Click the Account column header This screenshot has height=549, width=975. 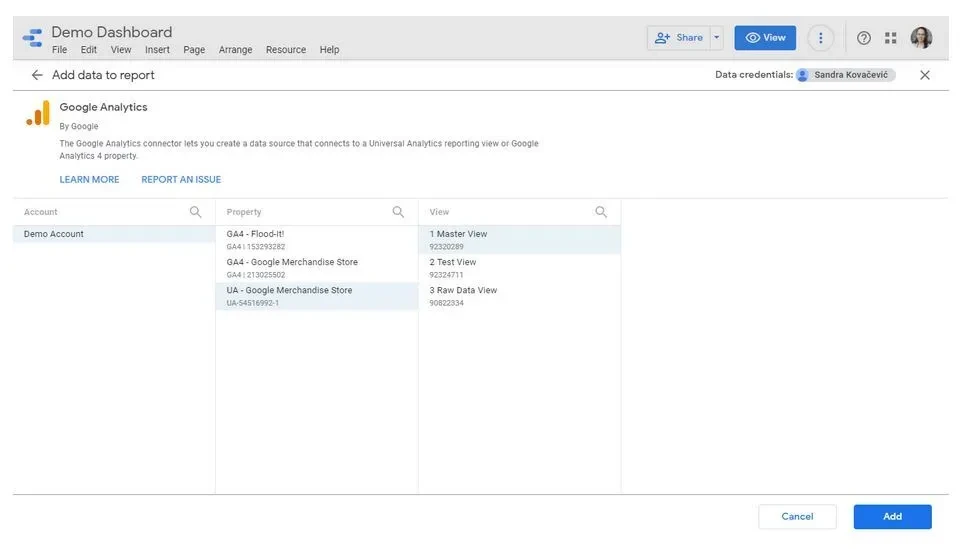pyautogui.click(x=40, y=212)
